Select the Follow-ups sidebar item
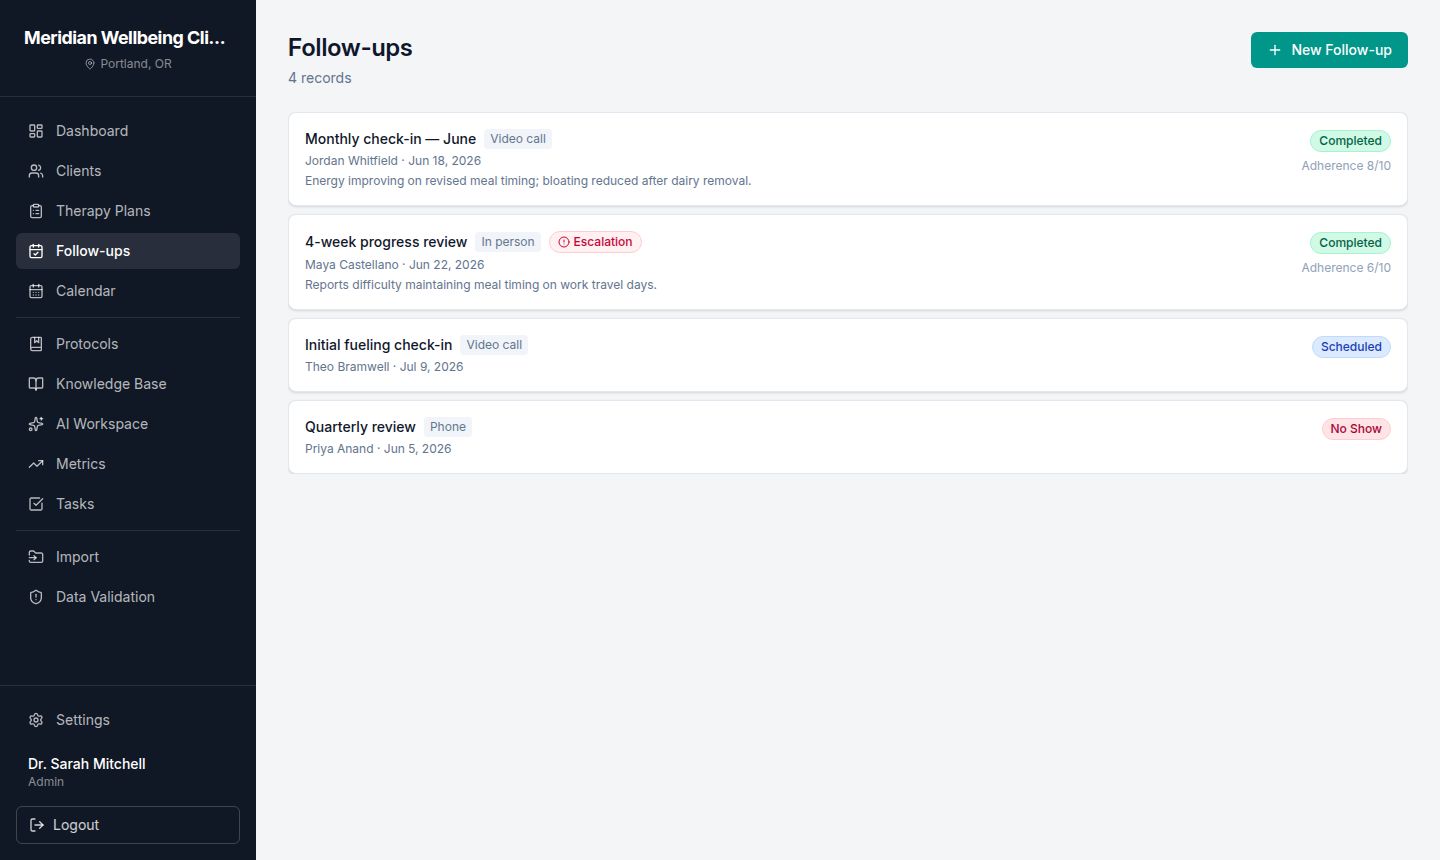The height and width of the screenshot is (860, 1440). pyautogui.click(x=128, y=251)
